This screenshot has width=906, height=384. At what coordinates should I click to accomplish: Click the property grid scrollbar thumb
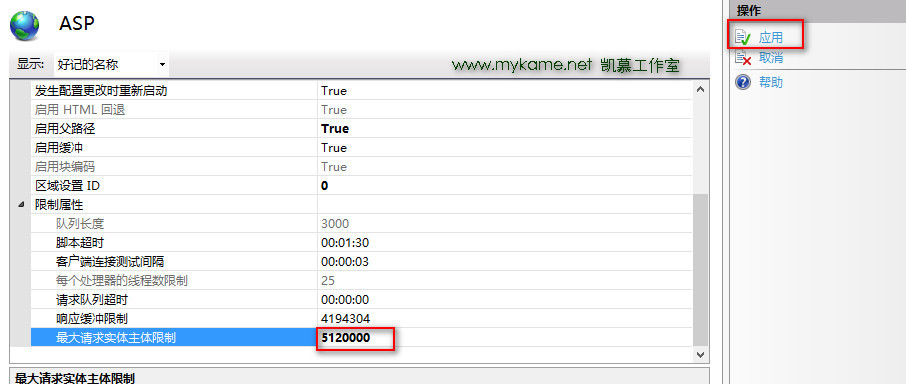700,270
